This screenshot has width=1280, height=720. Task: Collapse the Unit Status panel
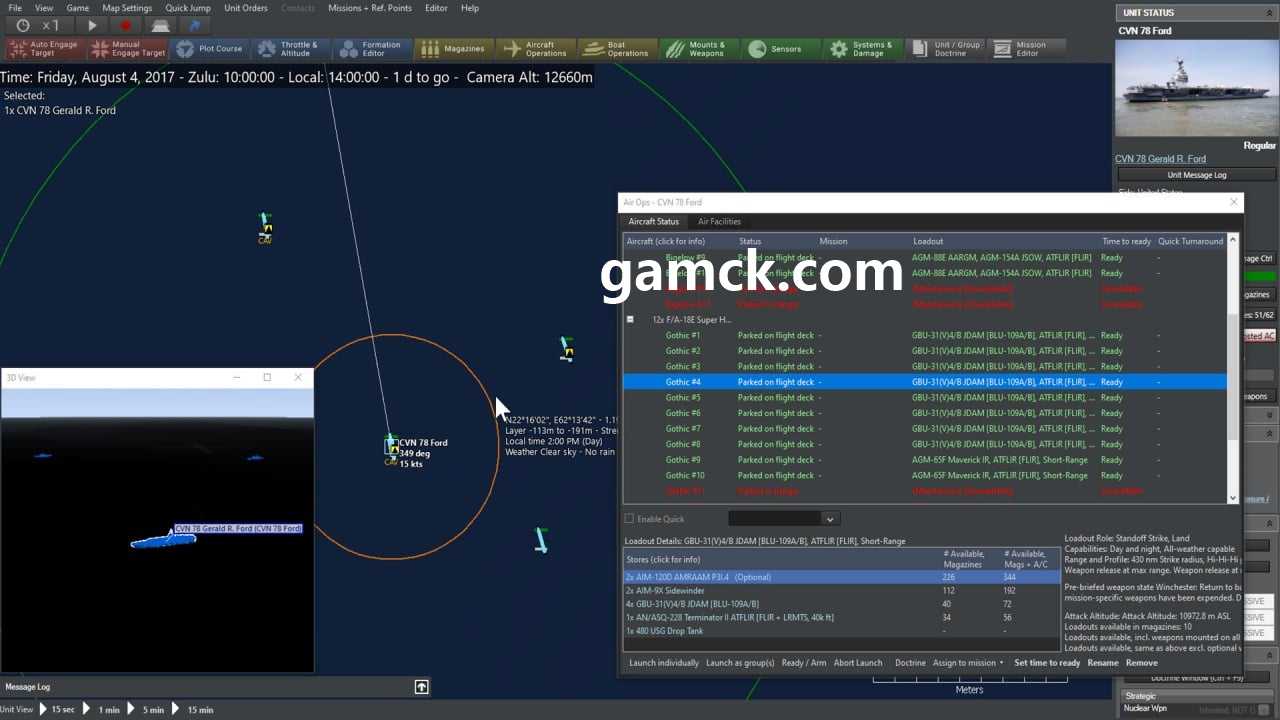coord(1271,12)
